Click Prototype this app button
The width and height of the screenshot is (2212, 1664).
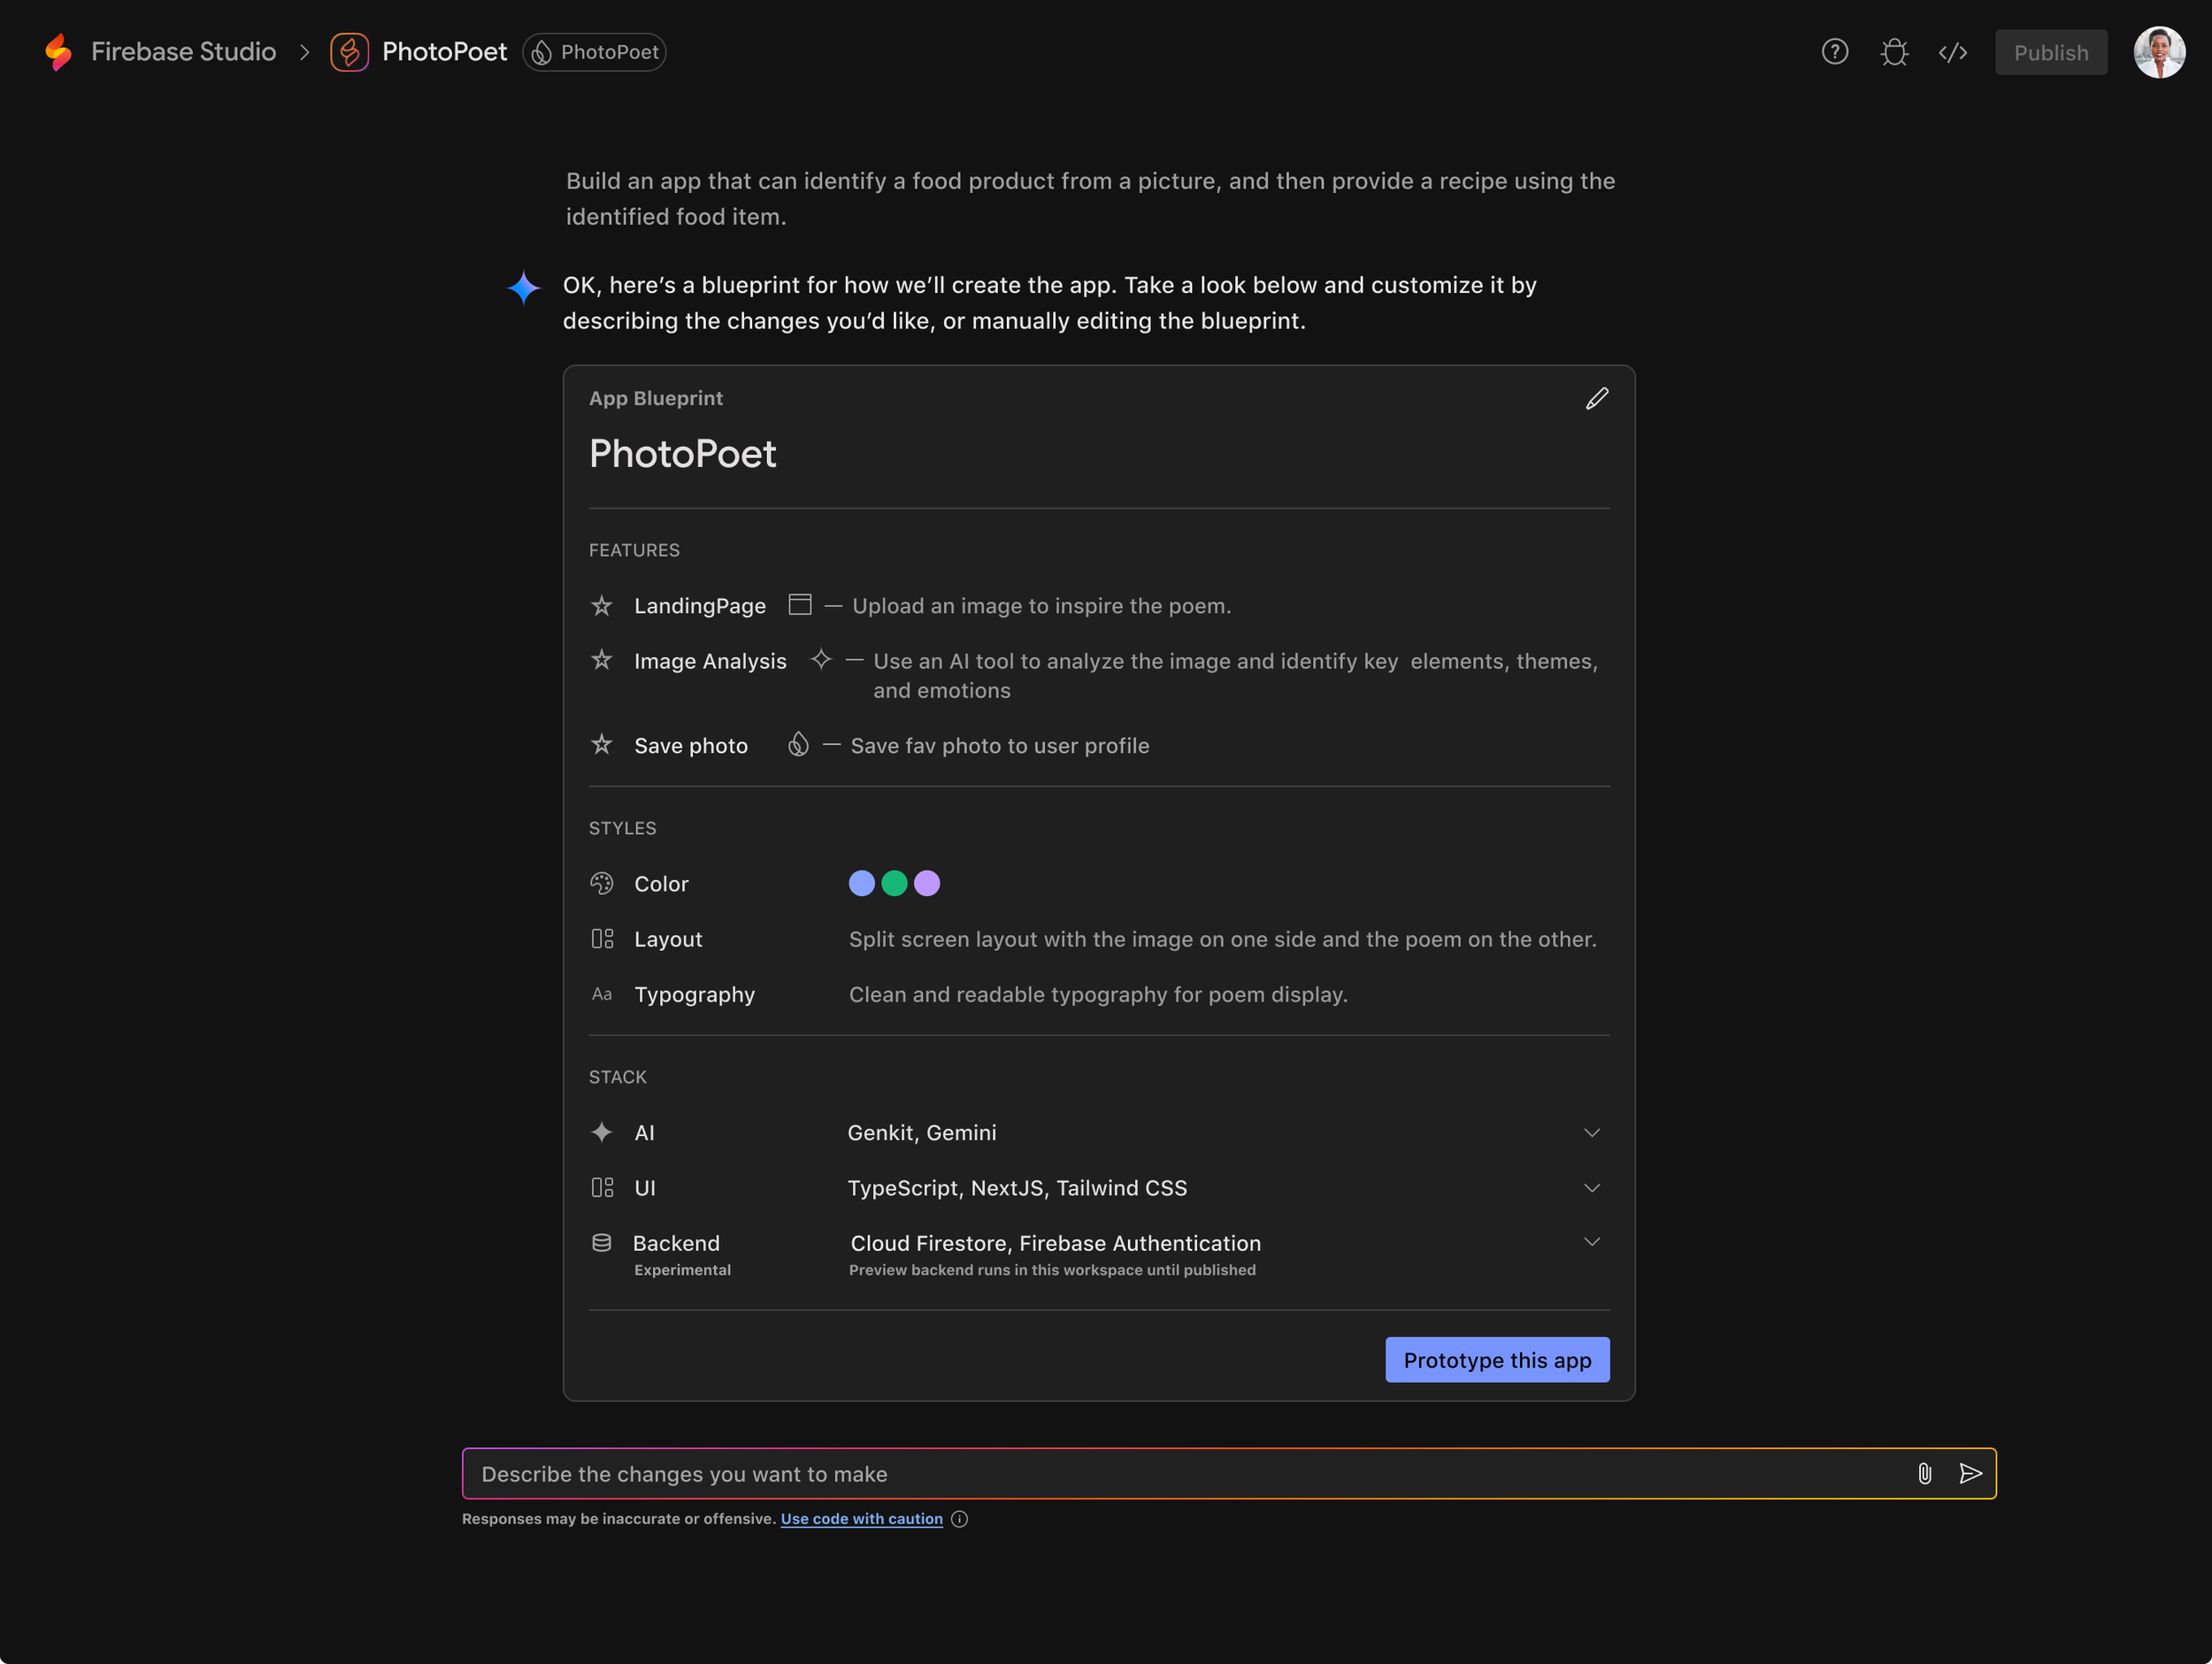click(1496, 1360)
